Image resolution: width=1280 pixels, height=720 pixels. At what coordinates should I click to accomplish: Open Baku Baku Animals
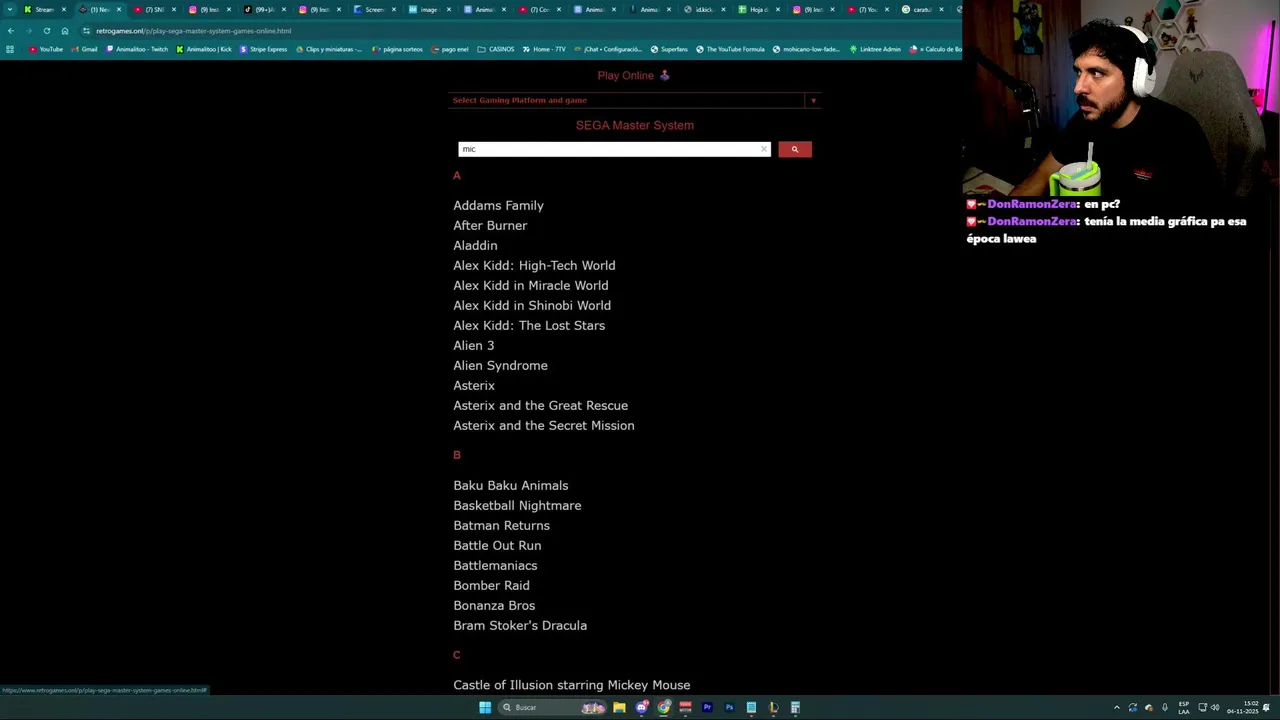point(510,485)
